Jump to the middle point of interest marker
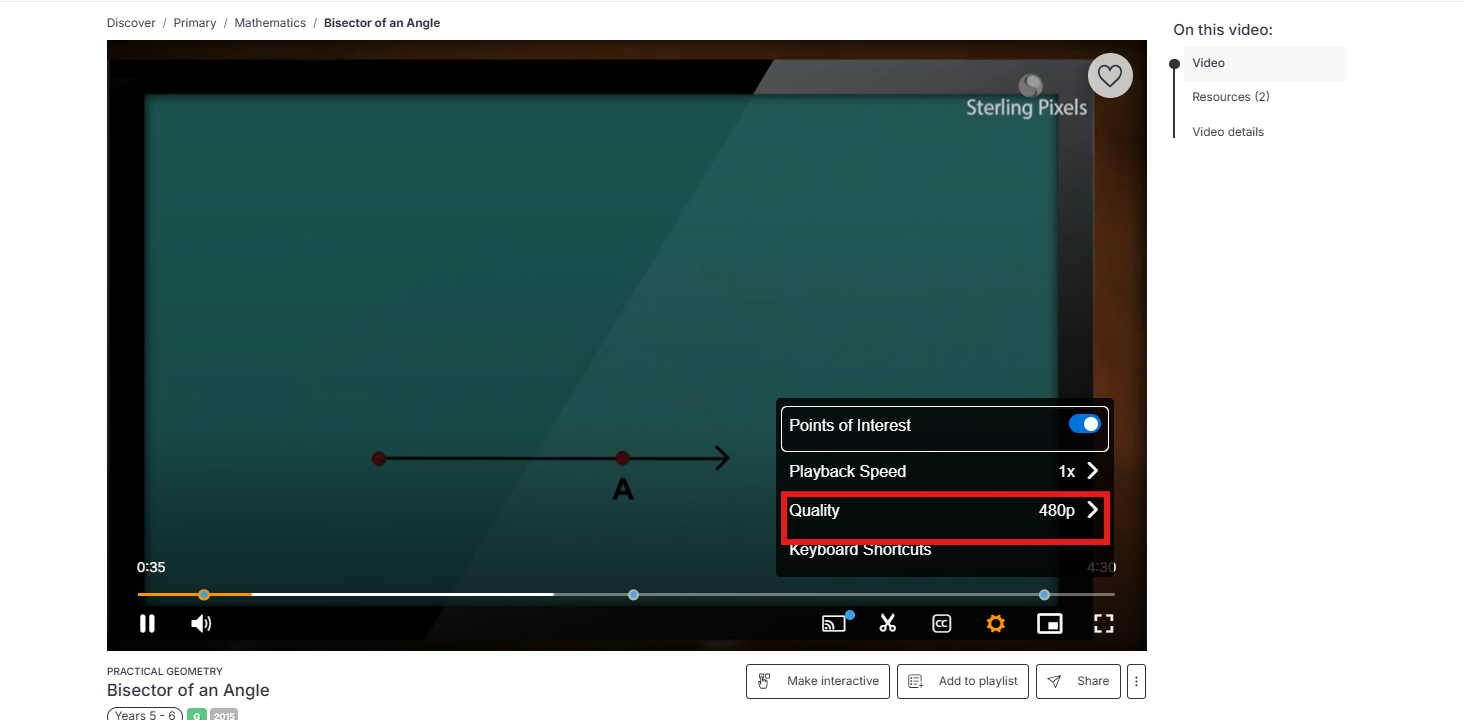The width and height of the screenshot is (1464, 720). (x=633, y=594)
